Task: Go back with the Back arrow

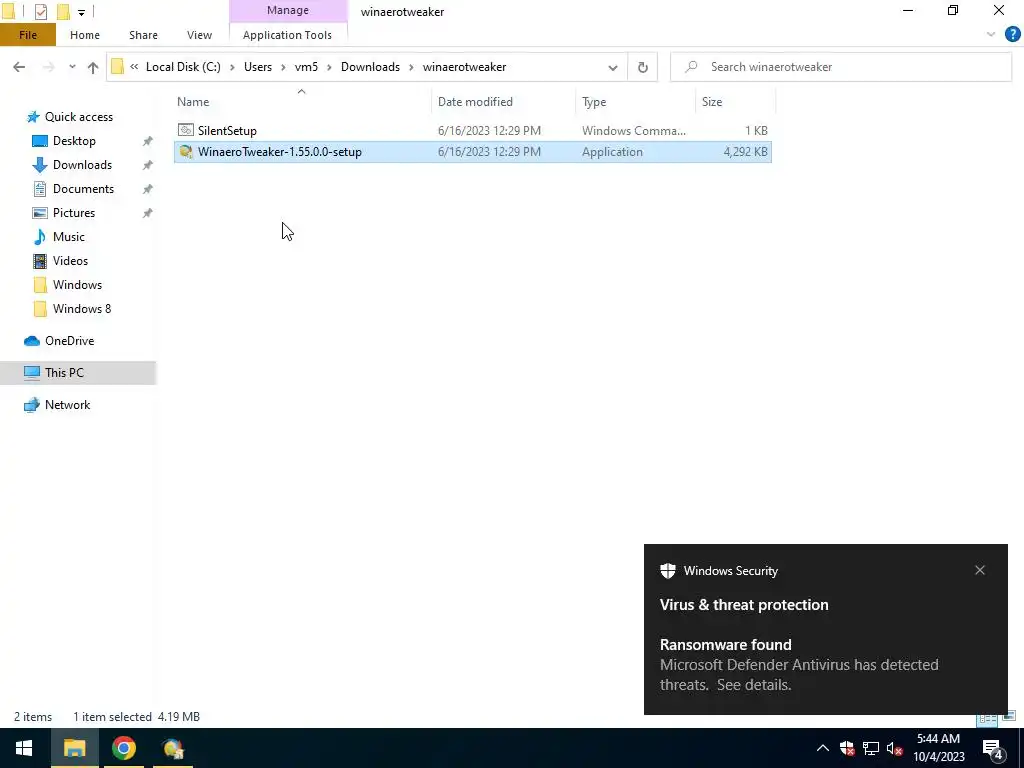Action: click(x=19, y=67)
